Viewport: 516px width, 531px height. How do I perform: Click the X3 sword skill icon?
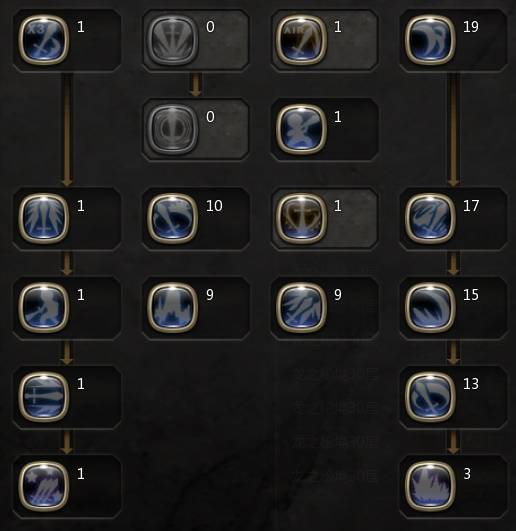[x=44, y=40]
